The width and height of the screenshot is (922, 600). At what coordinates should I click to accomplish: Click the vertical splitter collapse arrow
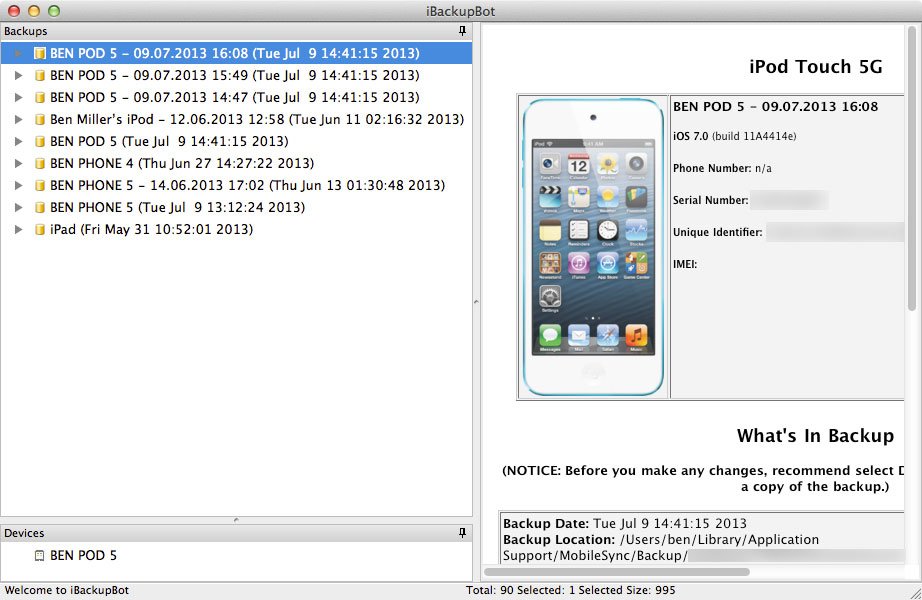click(476, 302)
